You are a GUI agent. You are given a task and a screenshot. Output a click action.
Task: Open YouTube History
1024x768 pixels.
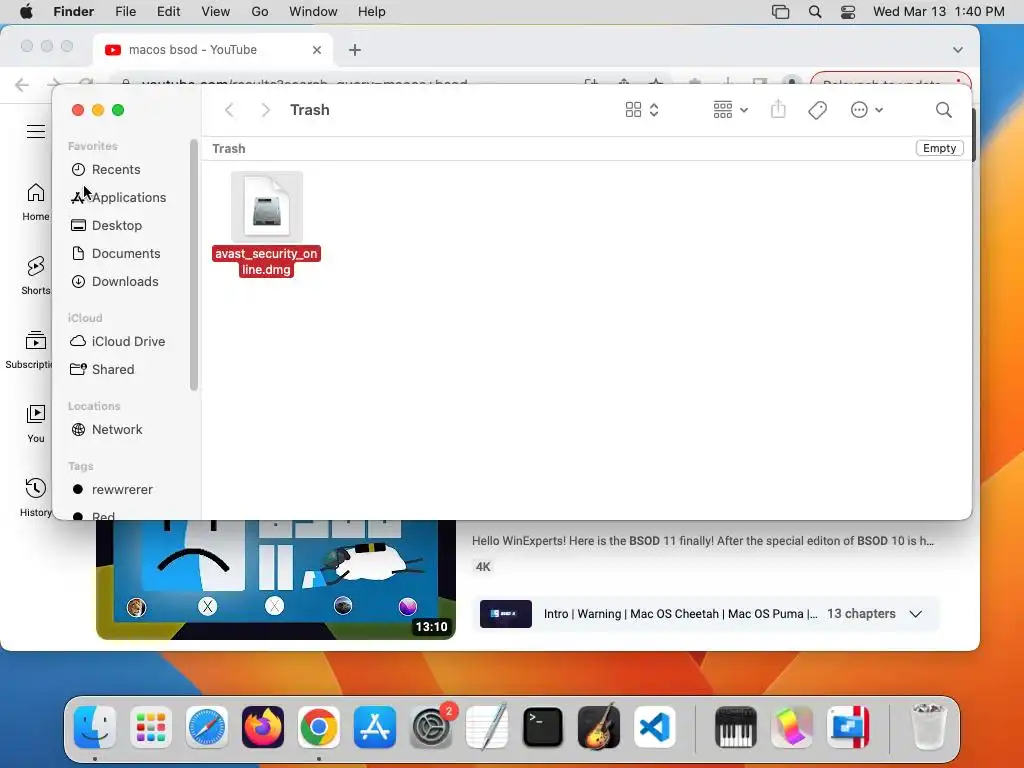point(36,498)
